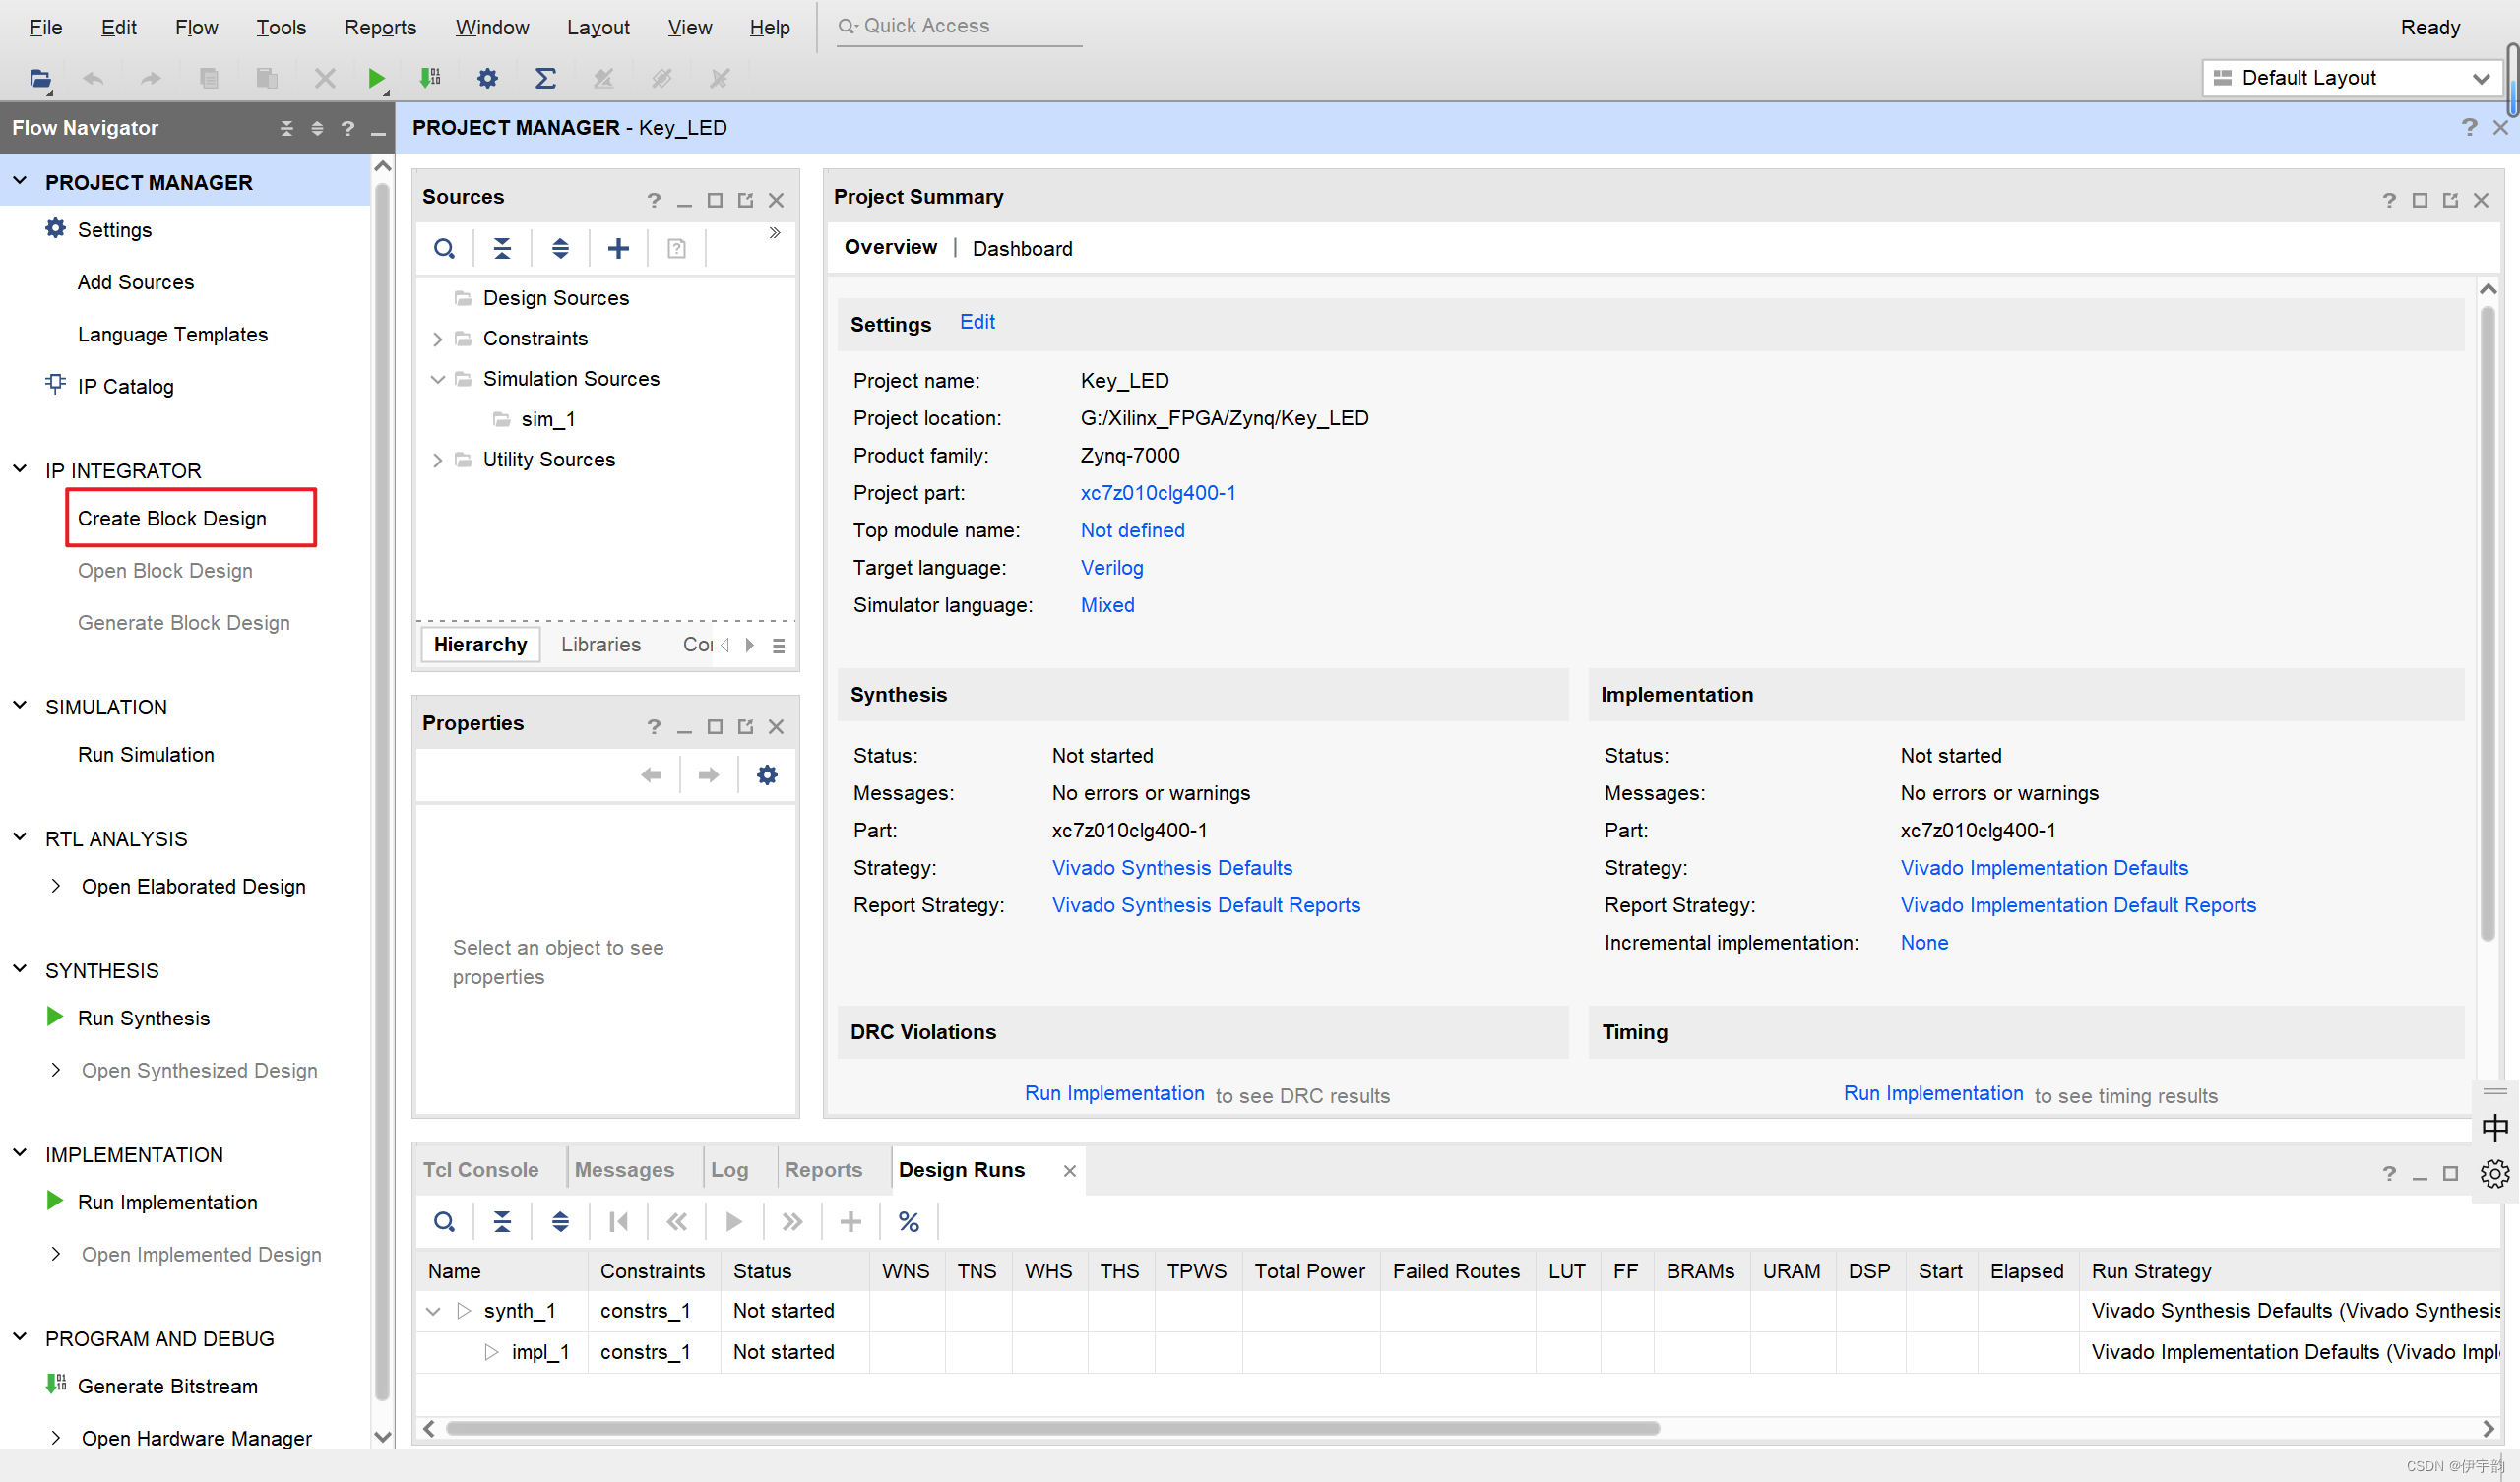Click Vivado Synthesis Defaults link

click(1172, 868)
